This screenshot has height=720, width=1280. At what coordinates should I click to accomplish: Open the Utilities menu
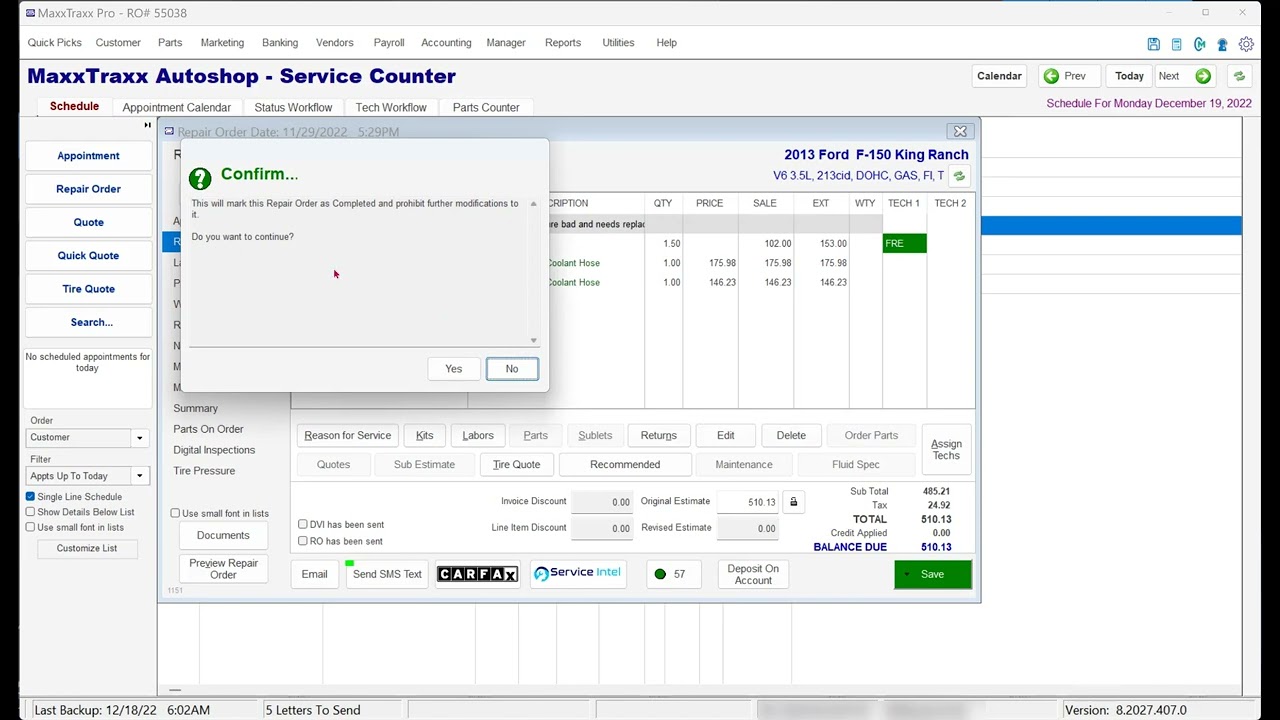point(618,43)
